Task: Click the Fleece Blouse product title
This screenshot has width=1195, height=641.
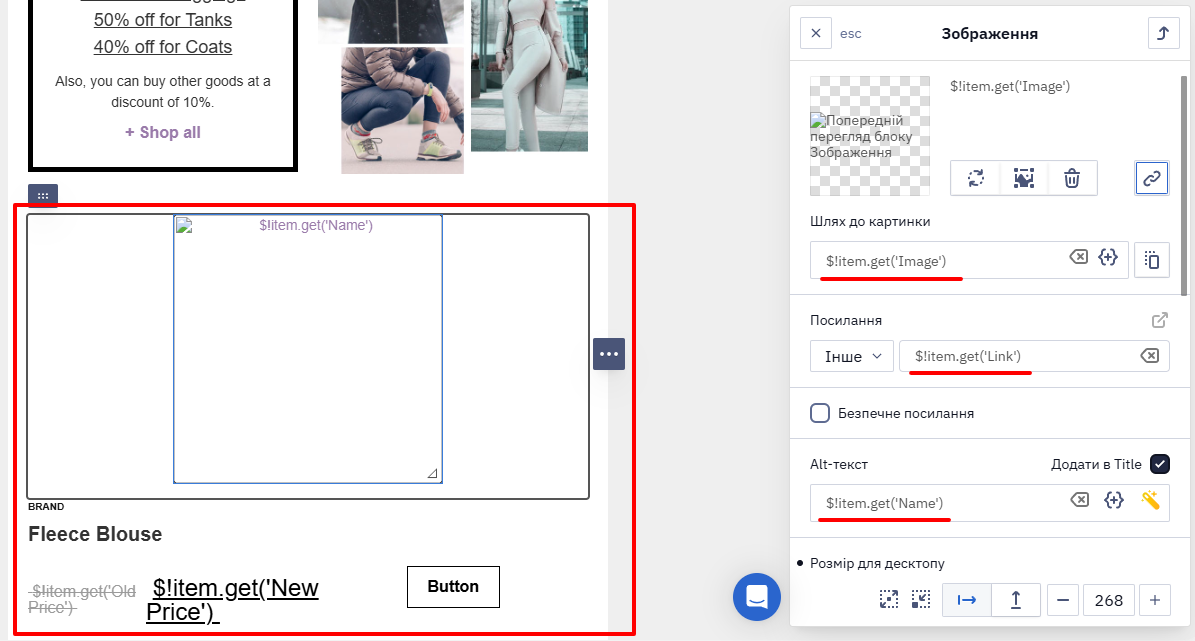Action: pos(95,534)
